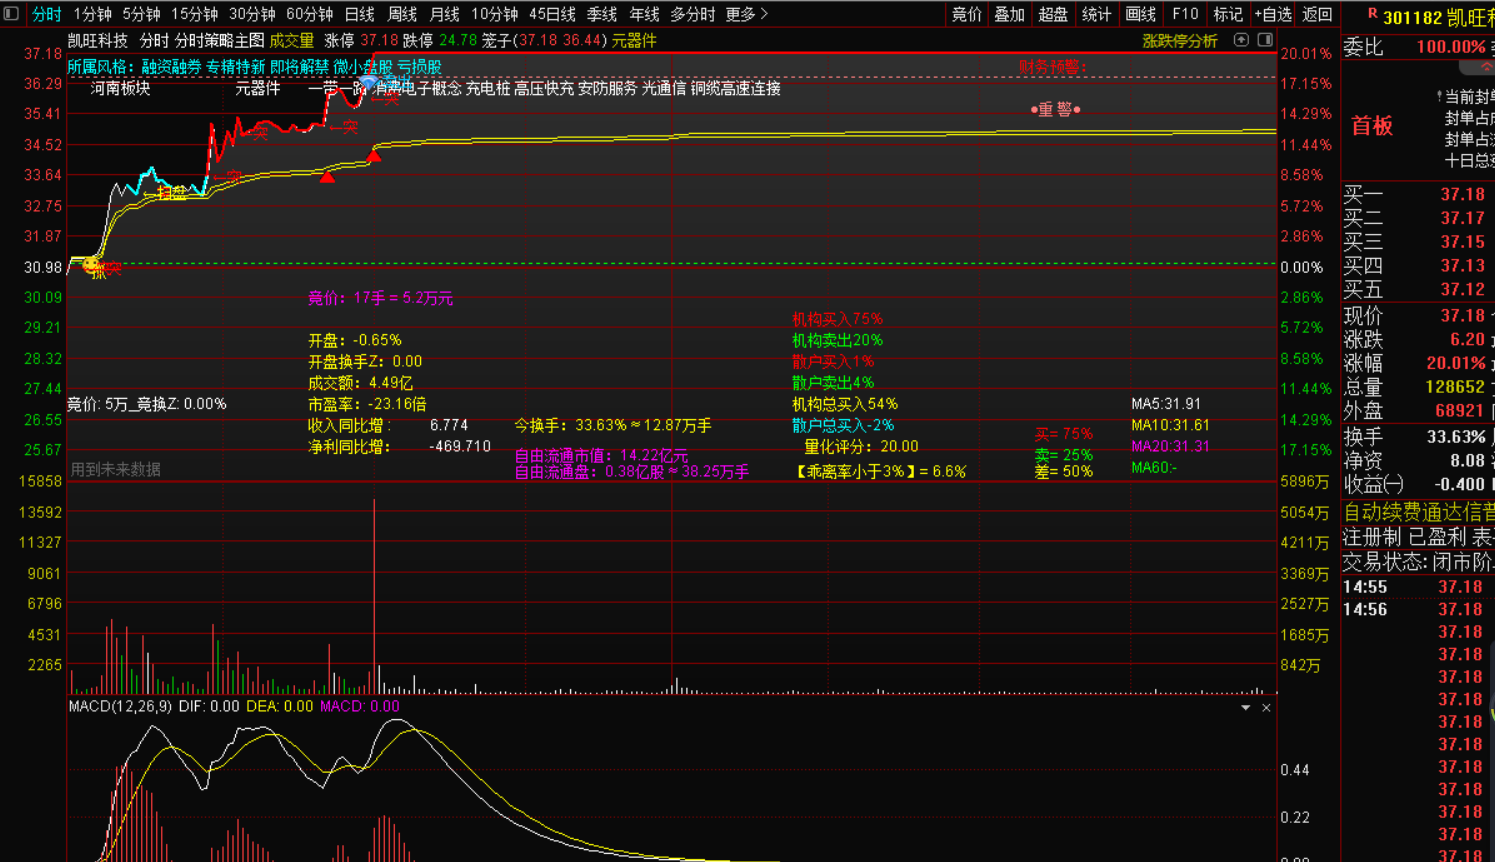Click the 统计 statistics button
The height and width of the screenshot is (862, 1495).
pyautogui.click(x=1096, y=14)
